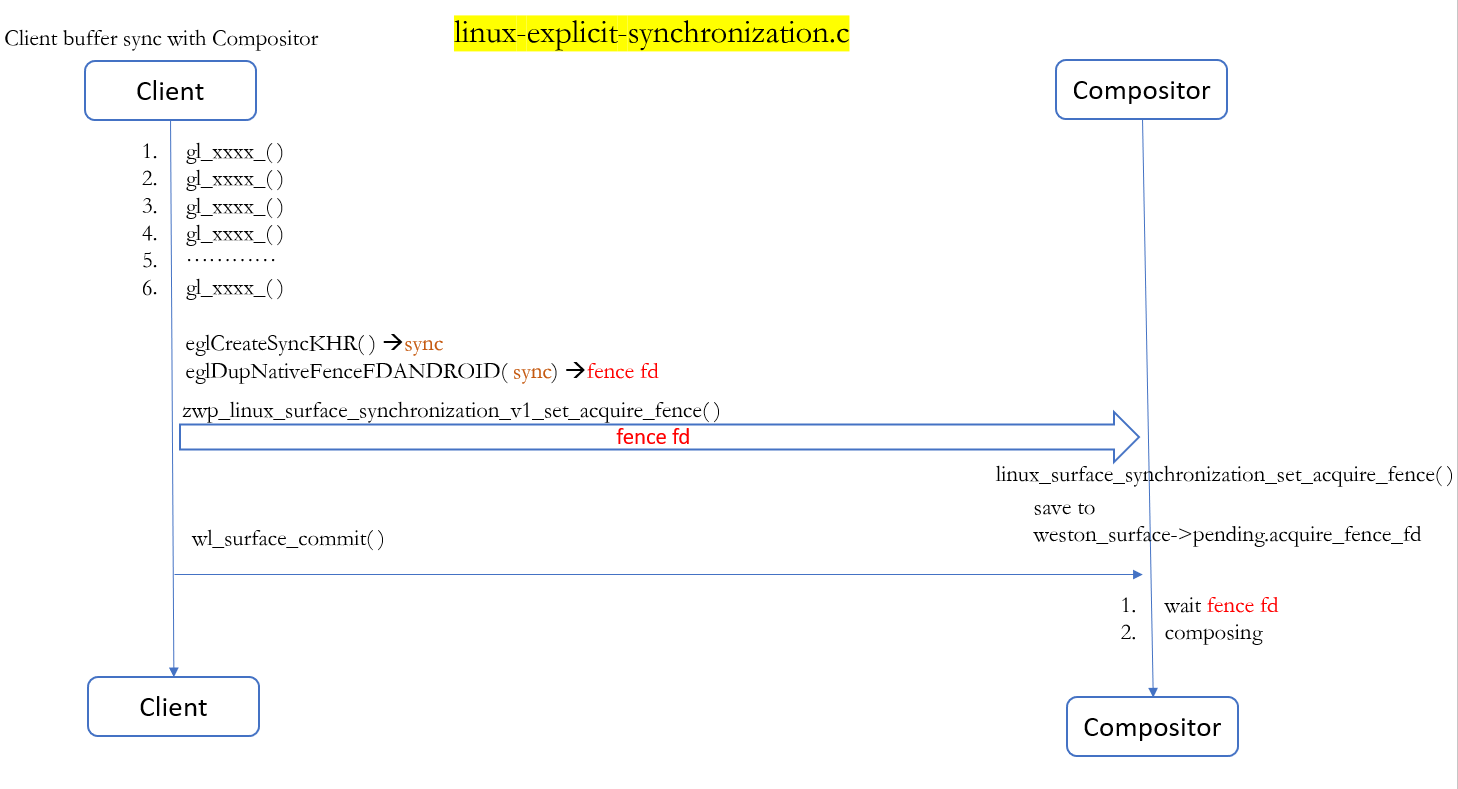Click the upper Compositor box at the lifeline start
1458x789 pixels.
1141,90
